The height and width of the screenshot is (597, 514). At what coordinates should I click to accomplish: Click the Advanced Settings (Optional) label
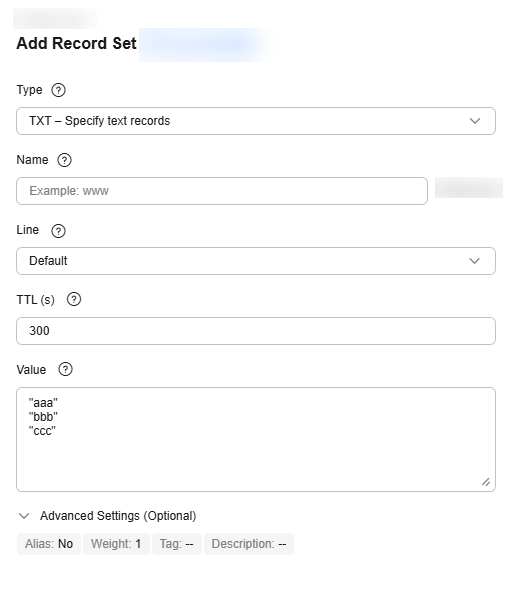click(118, 516)
